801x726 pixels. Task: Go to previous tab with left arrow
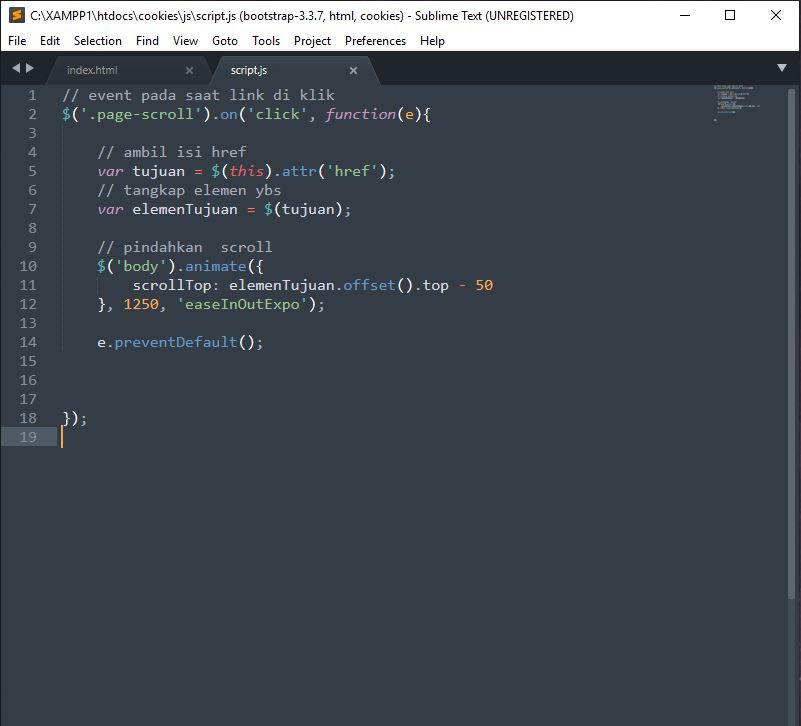tap(16, 67)
